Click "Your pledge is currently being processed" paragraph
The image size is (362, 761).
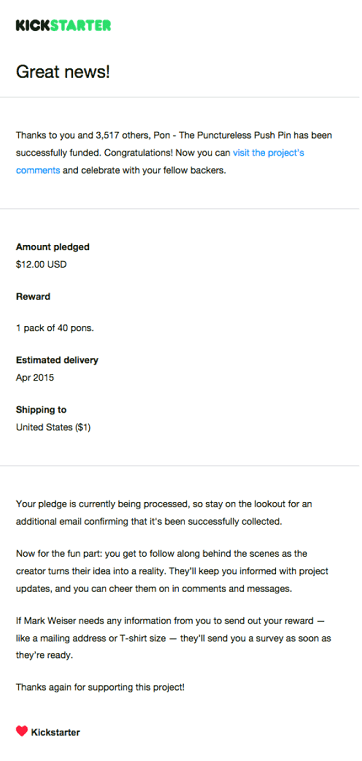(x=164, y=513)
